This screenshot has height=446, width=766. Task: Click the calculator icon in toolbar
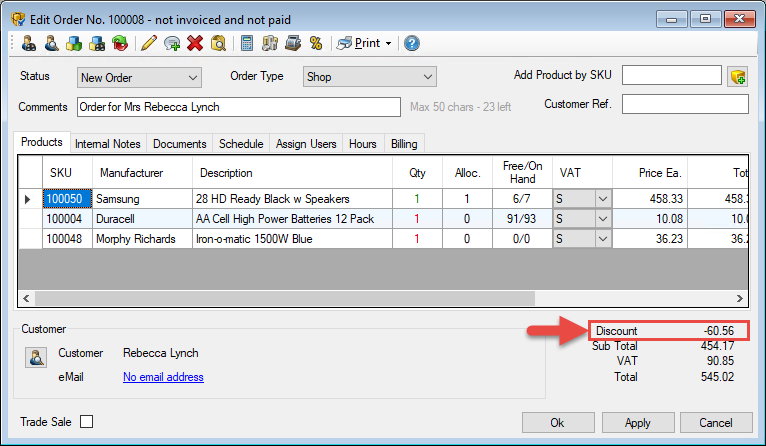(x=247, y=43)
